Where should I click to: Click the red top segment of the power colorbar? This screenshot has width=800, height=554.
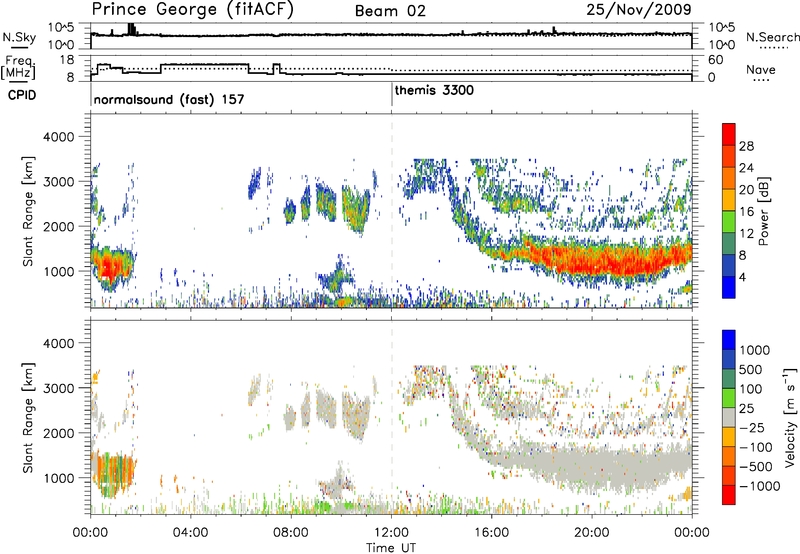(729, 135)
